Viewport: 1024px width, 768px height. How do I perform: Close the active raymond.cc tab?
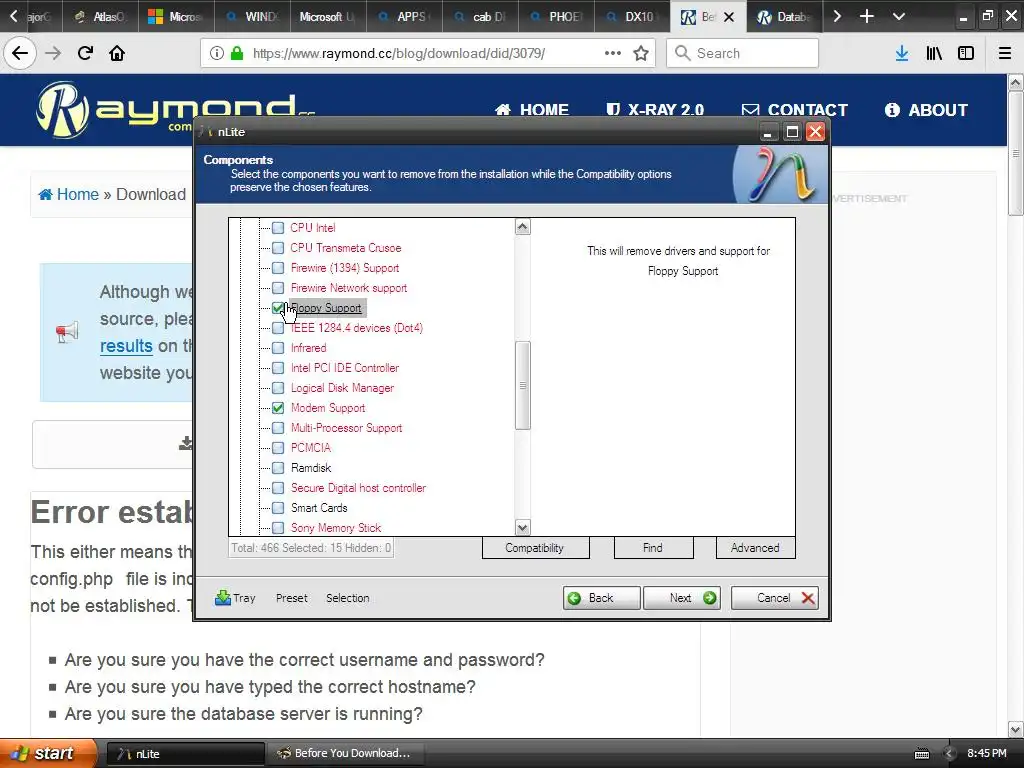(x=729, y=17)
